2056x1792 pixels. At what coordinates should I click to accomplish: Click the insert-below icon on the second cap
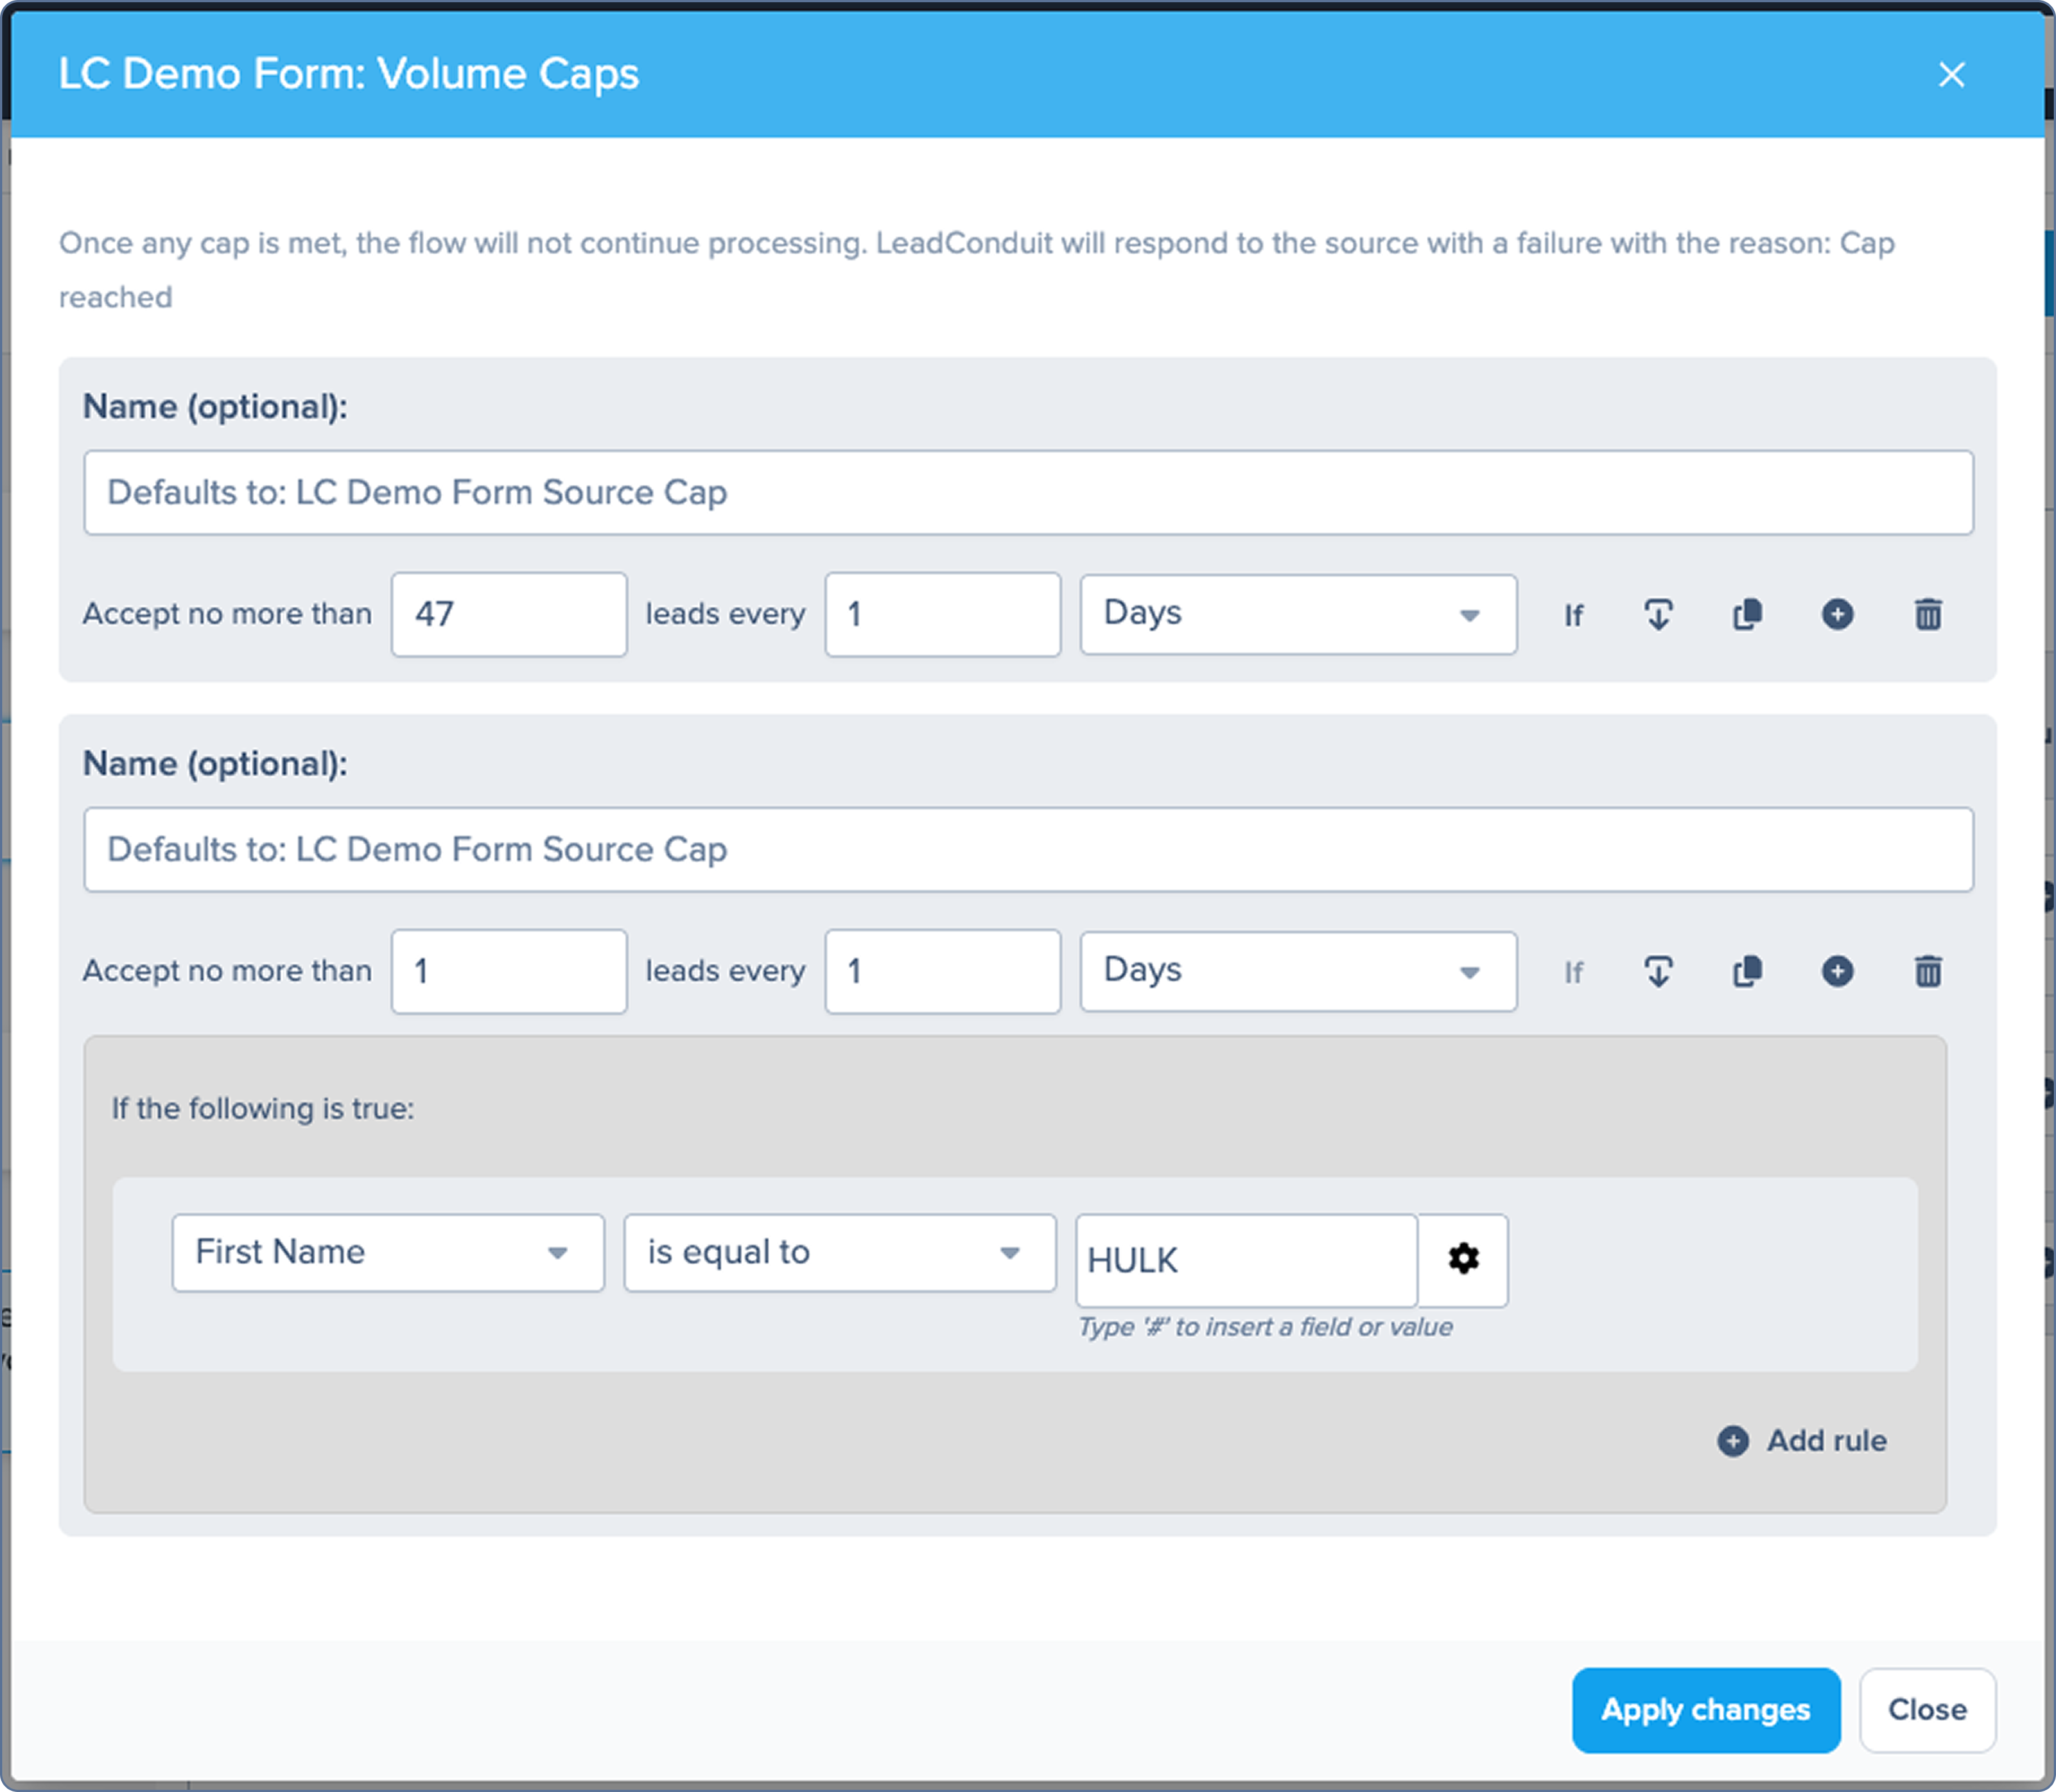(1658, 971)
